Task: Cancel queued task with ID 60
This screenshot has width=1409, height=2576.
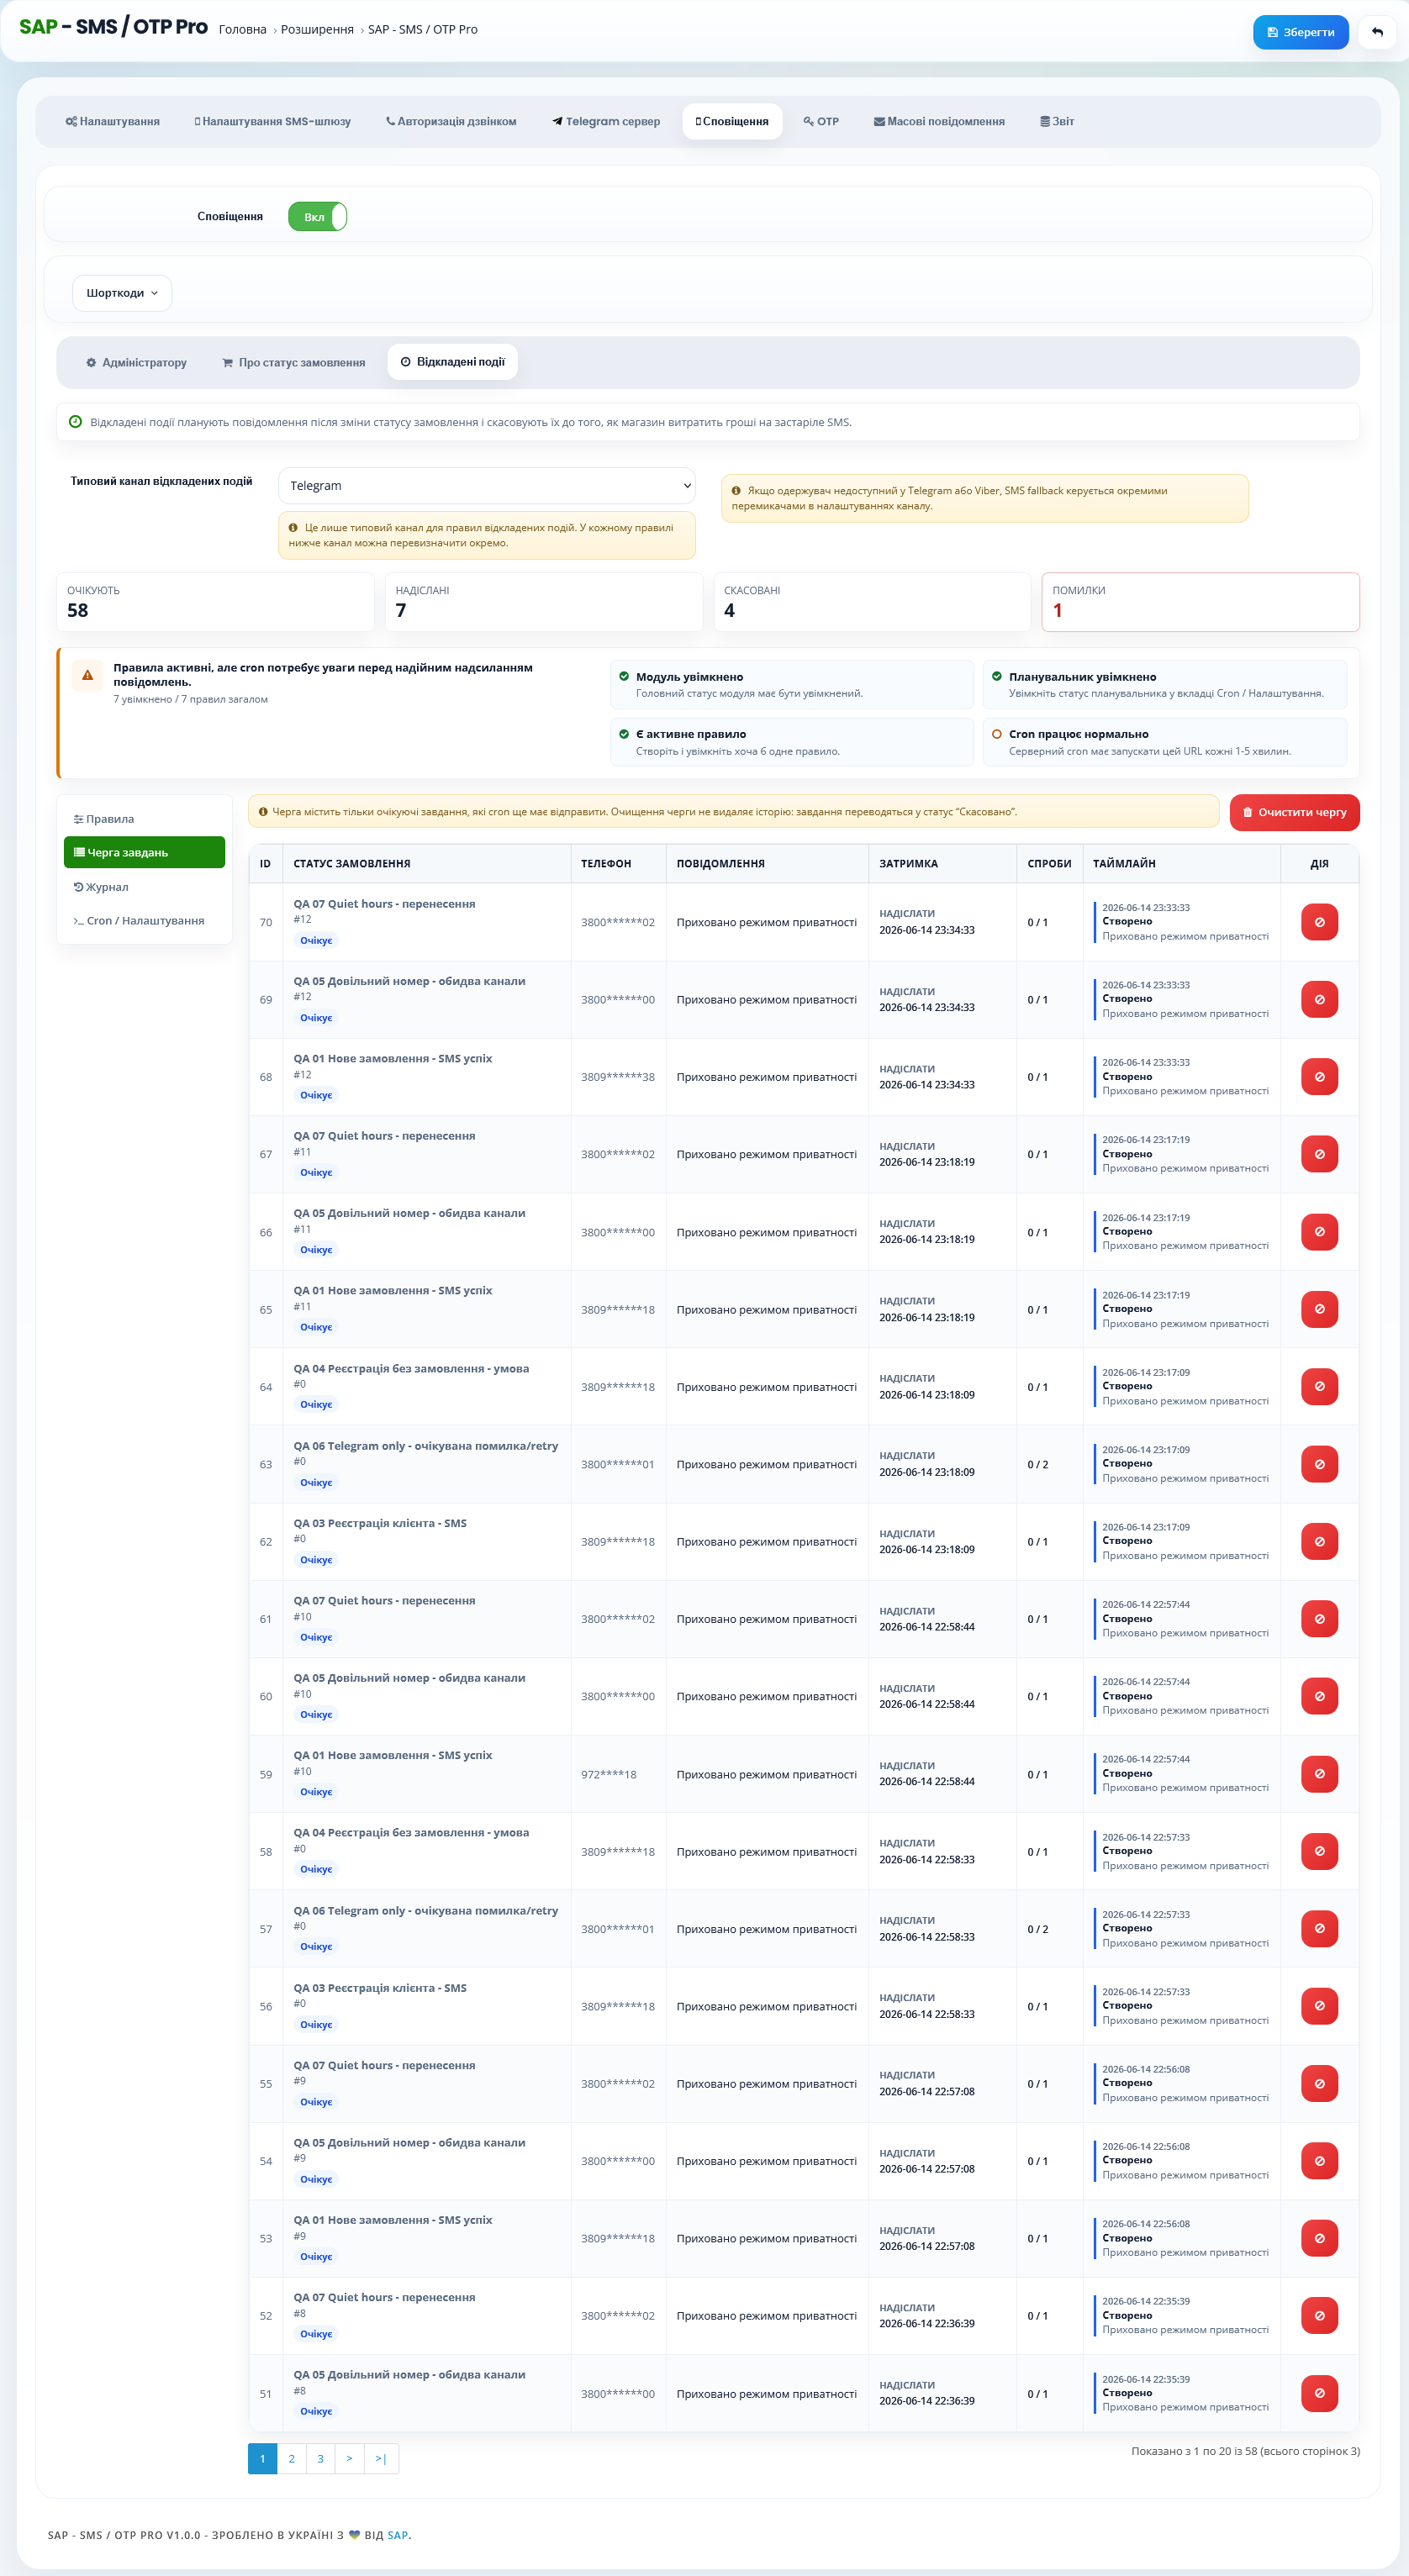Action: (x=1319, y=1696)
